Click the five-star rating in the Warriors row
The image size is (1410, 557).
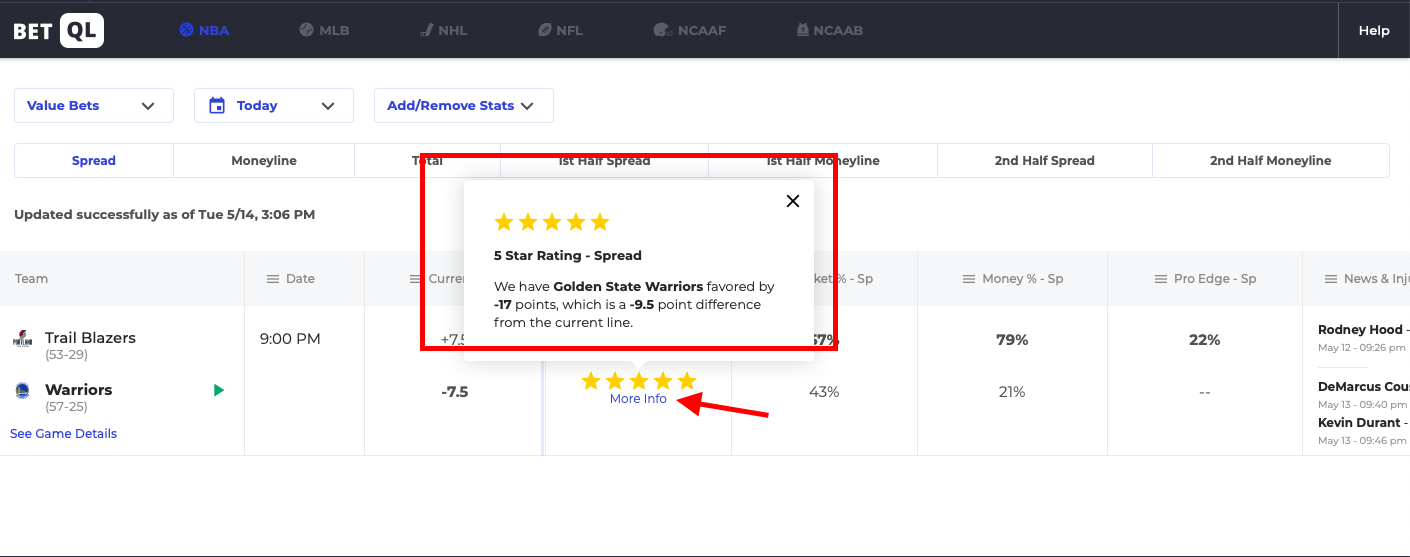tap(638, 380)
